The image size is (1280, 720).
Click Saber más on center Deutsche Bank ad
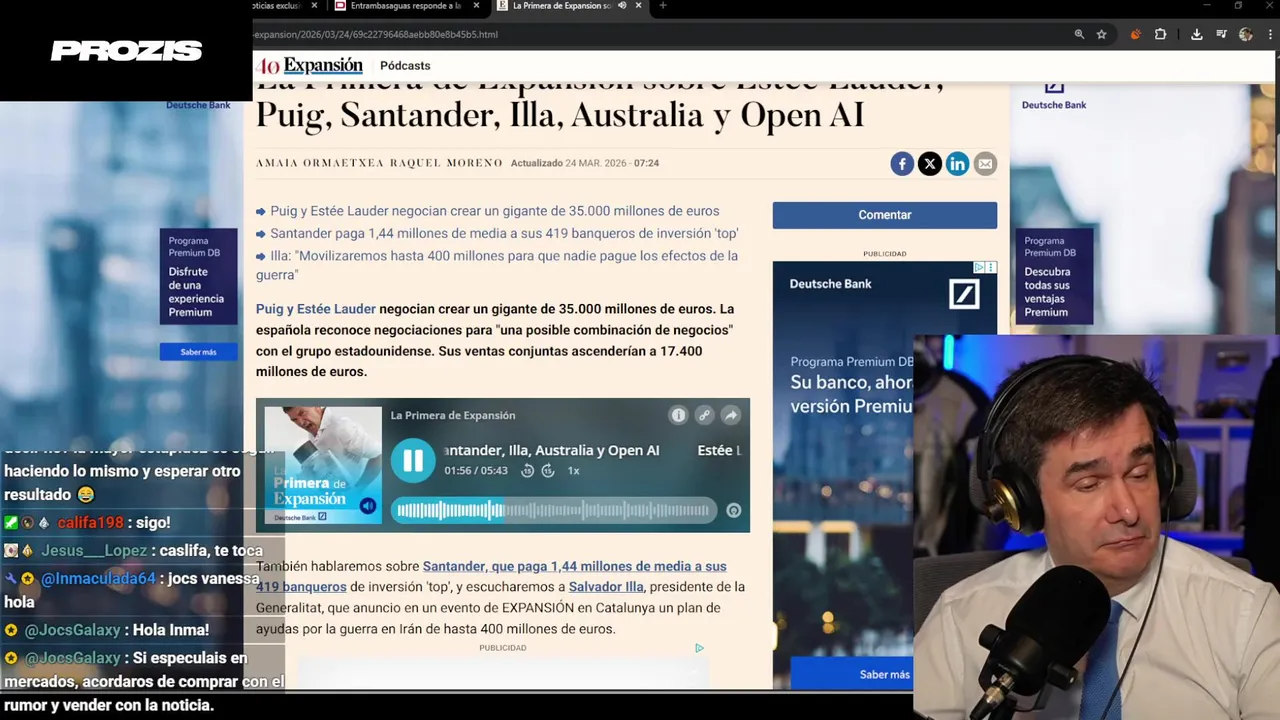pos(884,674)
